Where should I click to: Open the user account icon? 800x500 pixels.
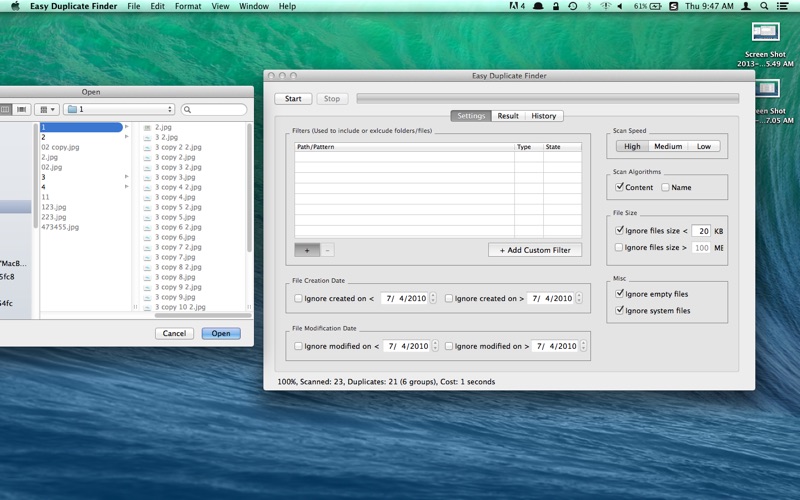coord(745,6)
